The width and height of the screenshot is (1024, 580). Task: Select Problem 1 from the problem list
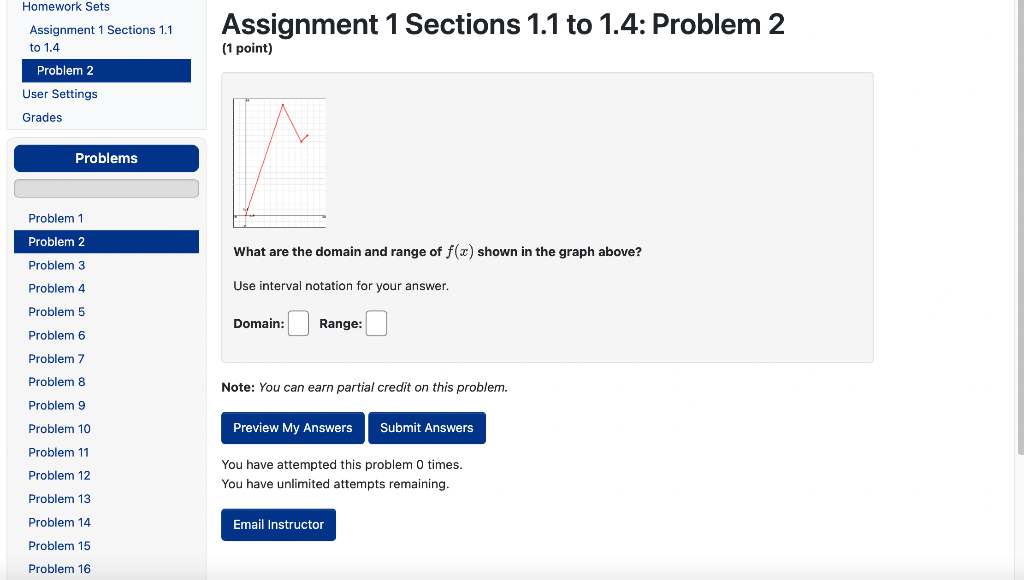pos(56,218)
